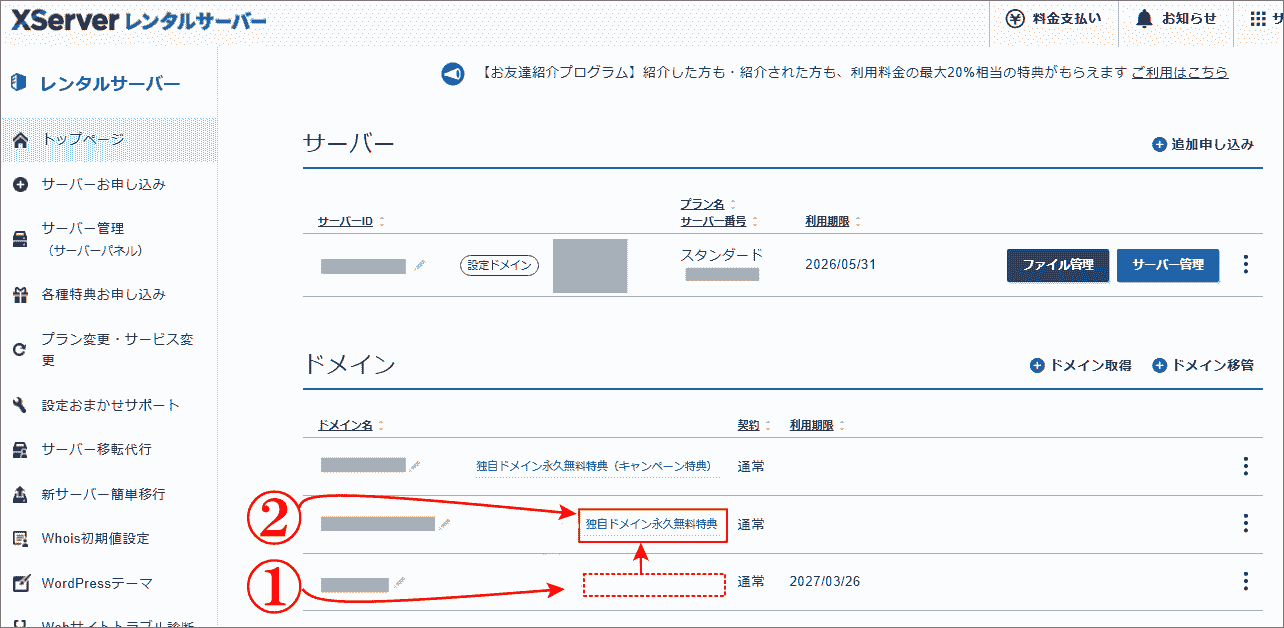Click the pencil edit icon beside the サーバーID
1284x628 pixels.
[420, 266]
